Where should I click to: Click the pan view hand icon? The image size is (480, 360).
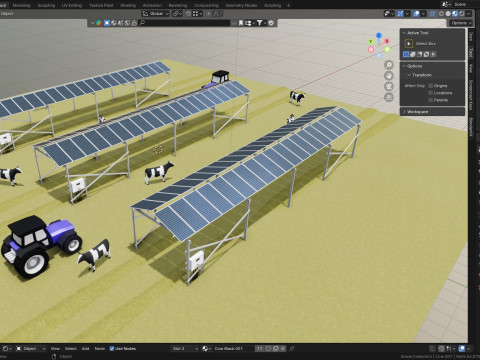389,76
